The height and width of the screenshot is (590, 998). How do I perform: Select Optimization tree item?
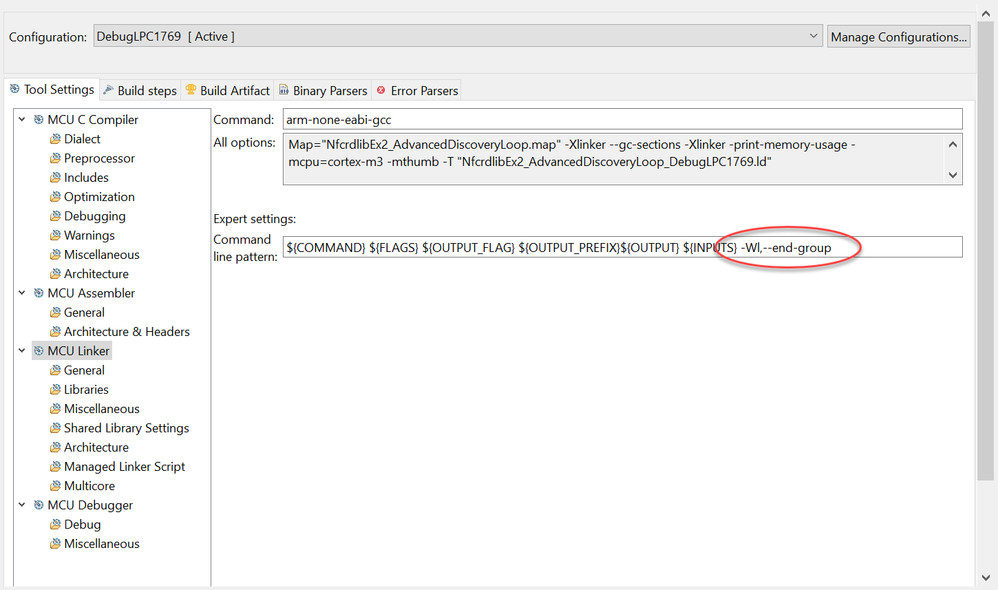click(x=99, y=197)
